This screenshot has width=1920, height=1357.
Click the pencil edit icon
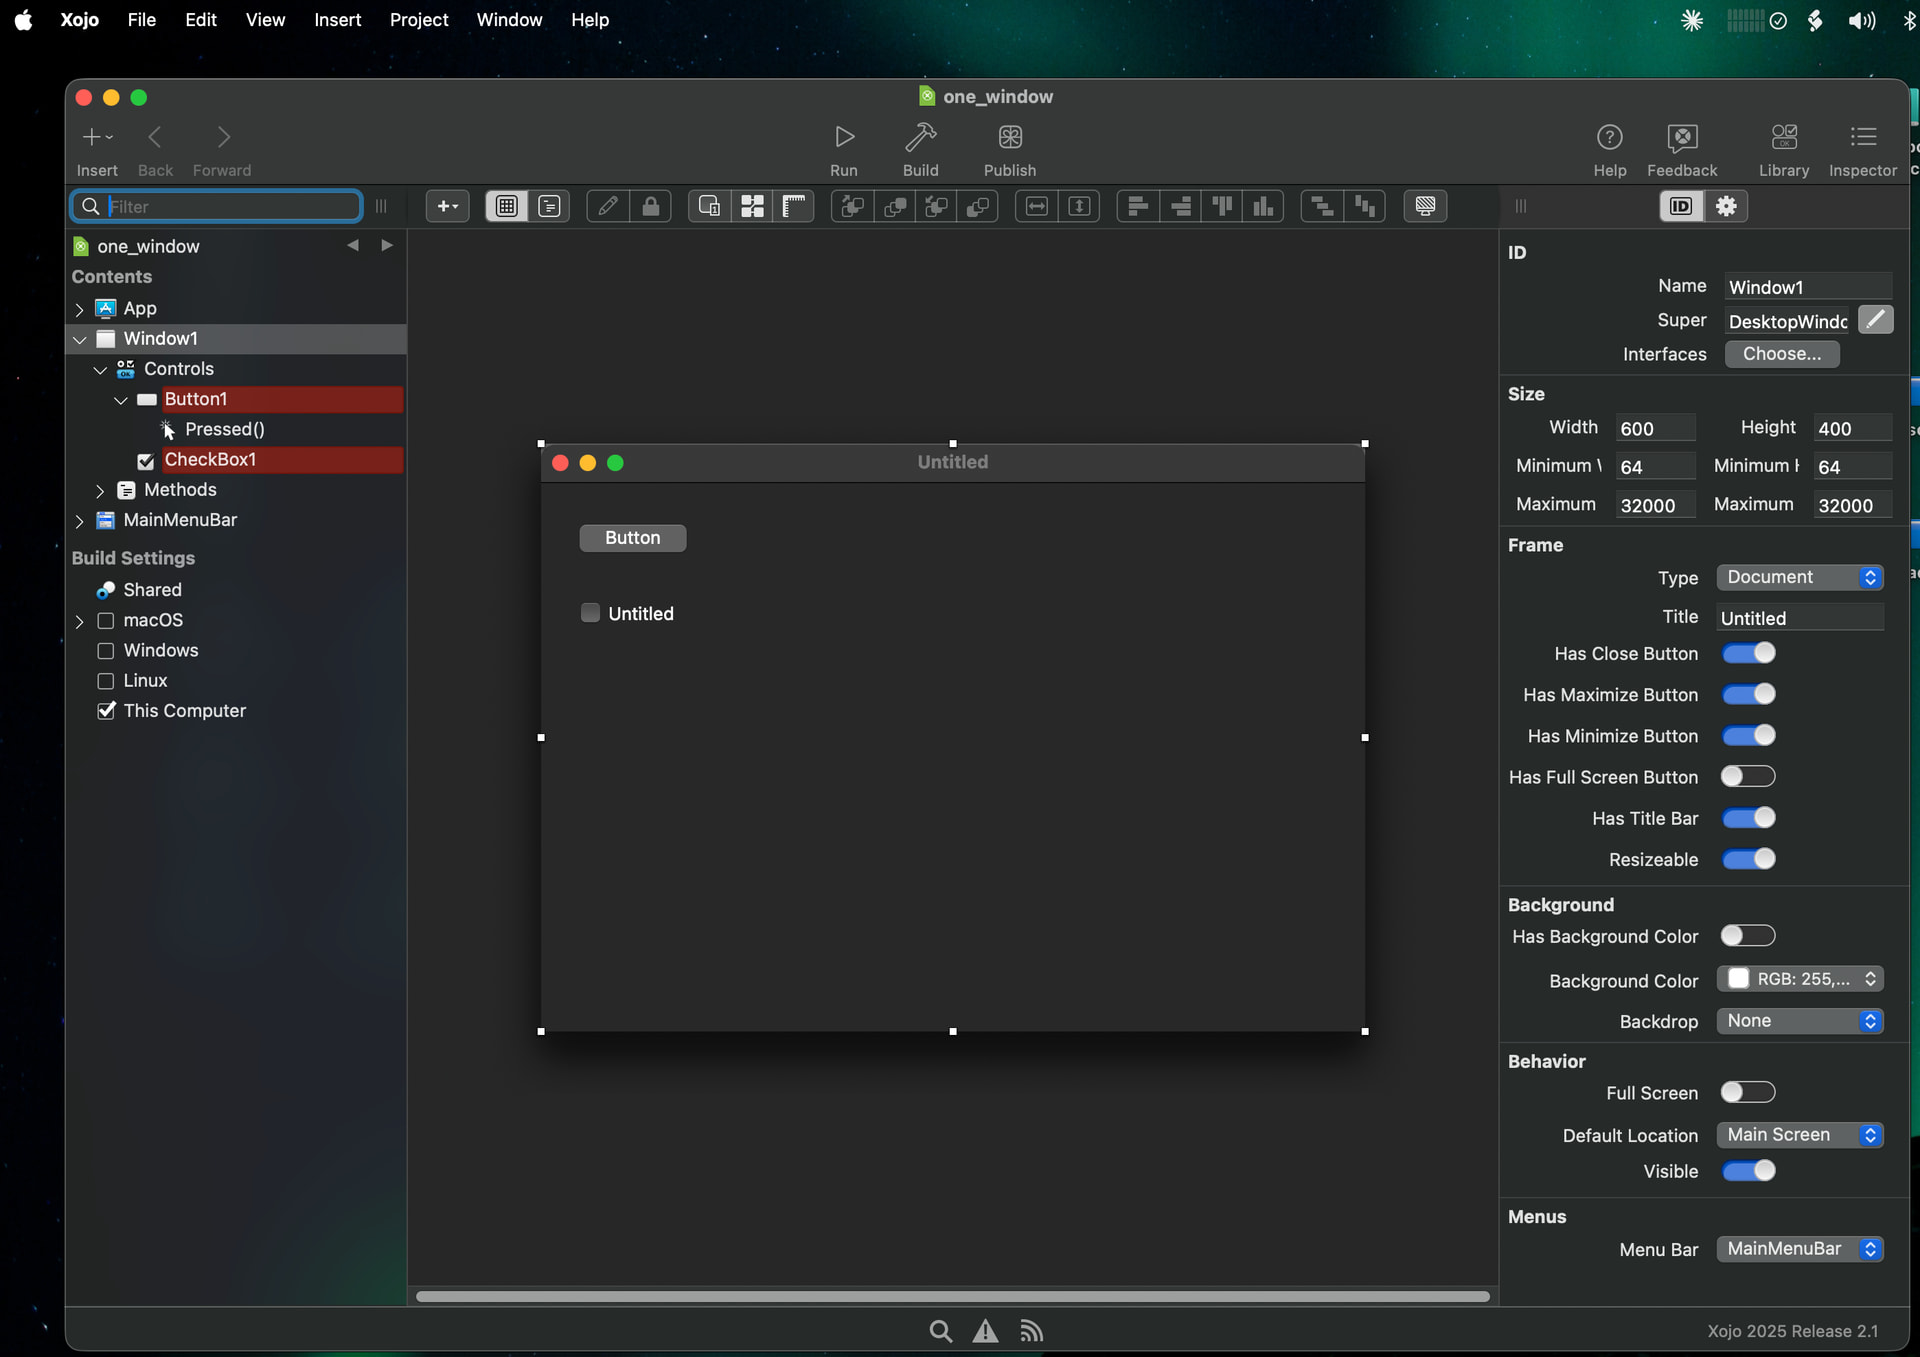[x=607, y=206]
